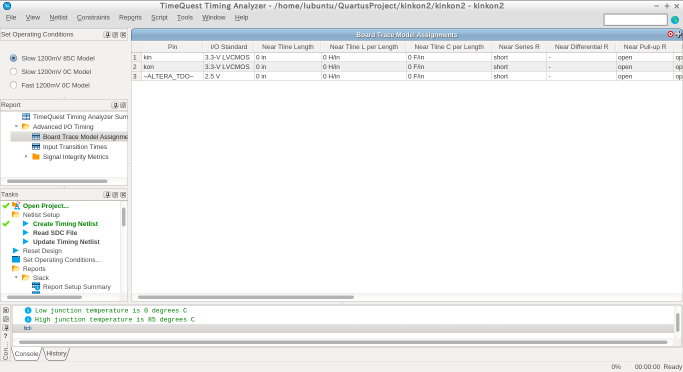Open the TimeQuest Timing Analyzer Summary table icon

click(26, 117)
